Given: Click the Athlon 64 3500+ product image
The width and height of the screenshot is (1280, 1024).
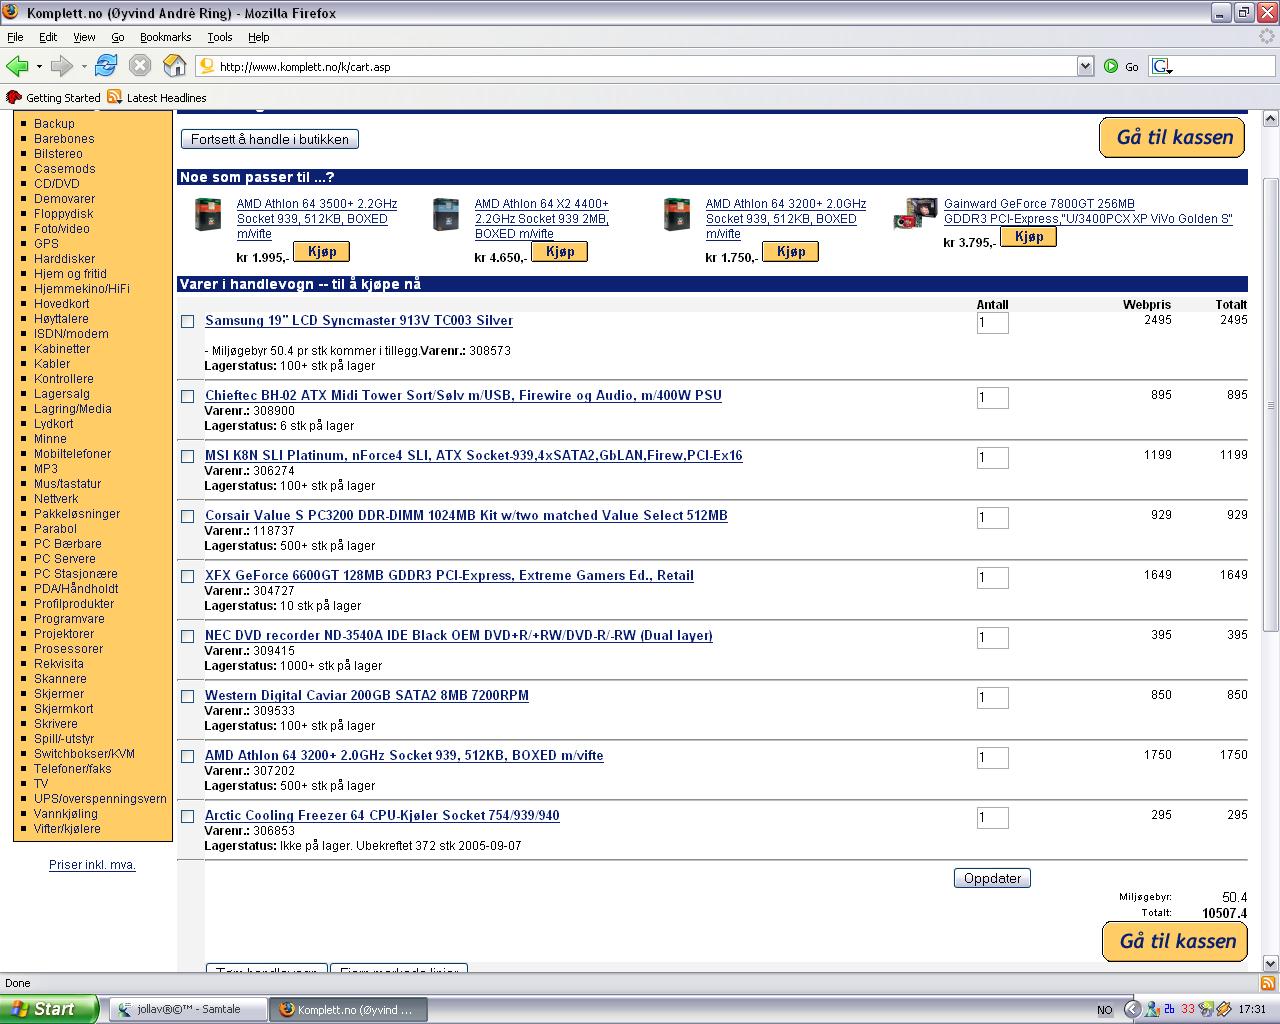Looking at the screenshot, I should (x=208, y=215).
